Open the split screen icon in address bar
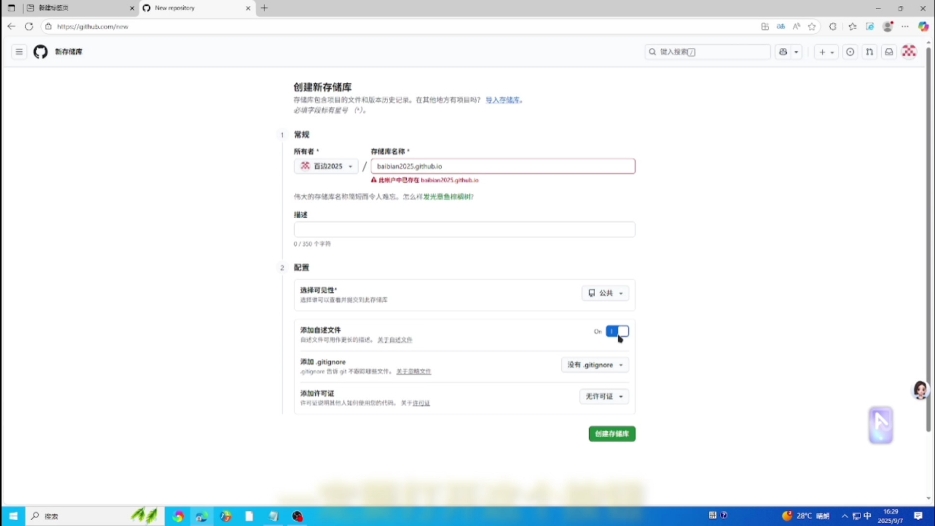Viewport: 935px width, 526px height. pos(765,26)
